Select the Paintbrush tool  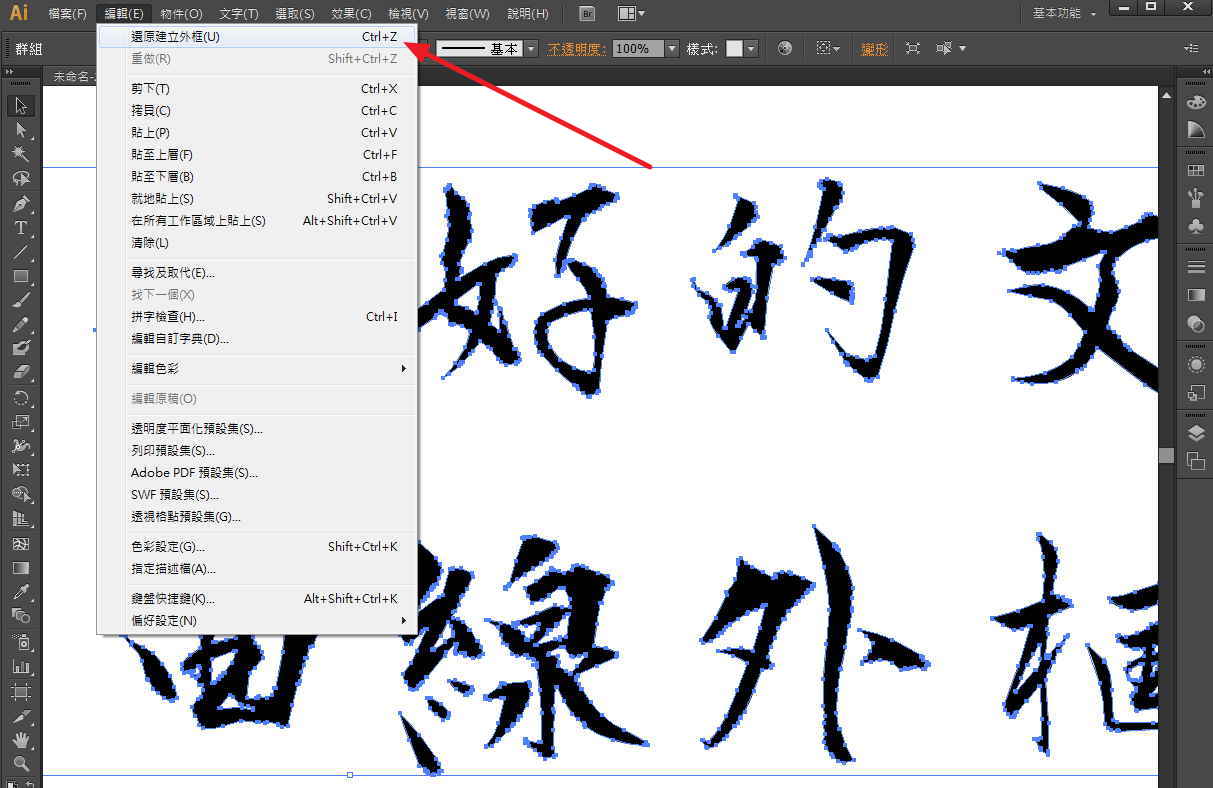pyautogui.click(x=21, y=300)
